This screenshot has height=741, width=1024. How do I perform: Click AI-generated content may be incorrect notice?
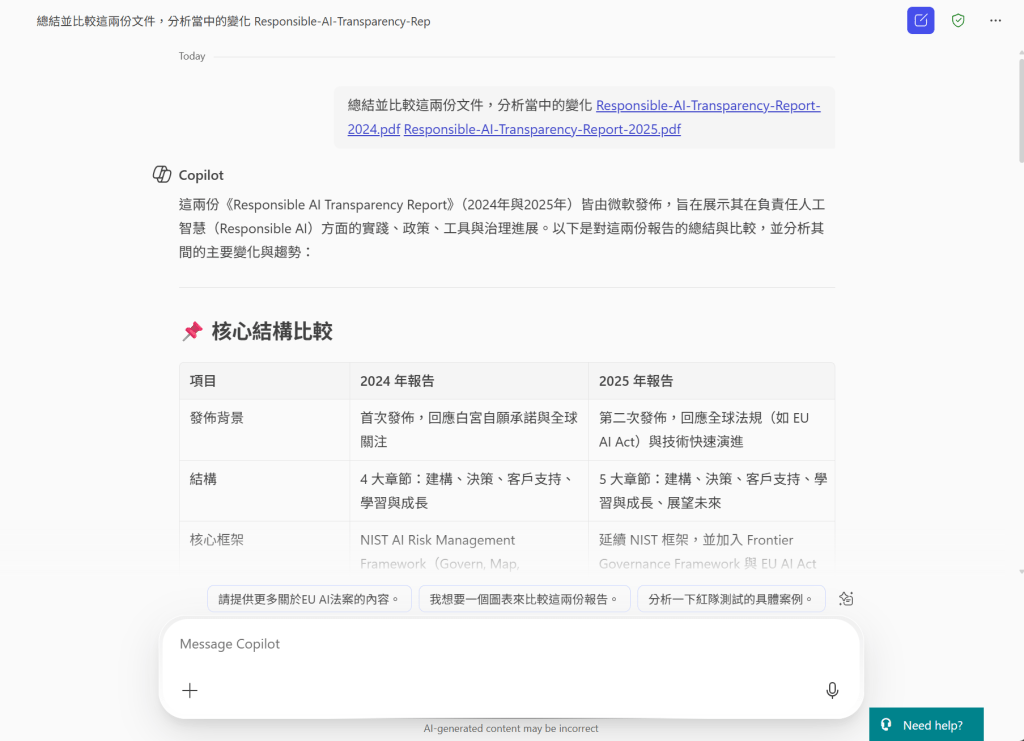pos(511,728)
